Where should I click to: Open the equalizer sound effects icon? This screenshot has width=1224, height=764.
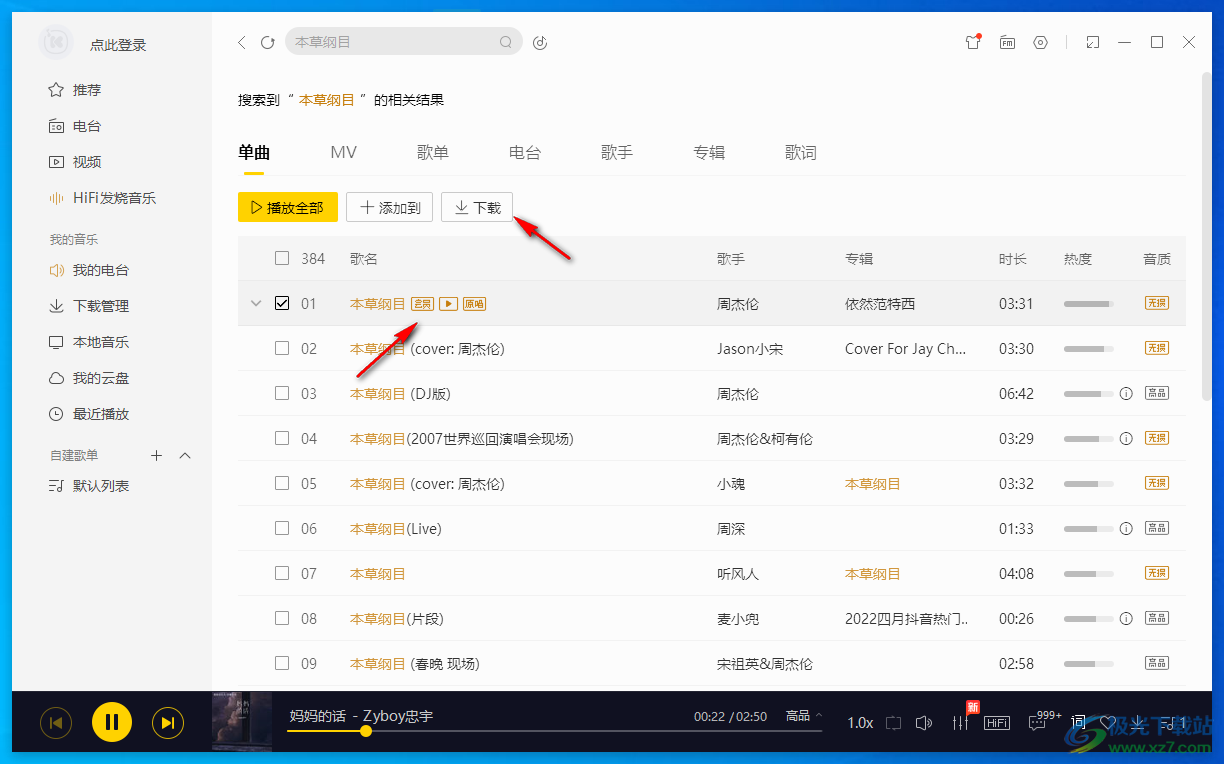(x=961, y=723)
